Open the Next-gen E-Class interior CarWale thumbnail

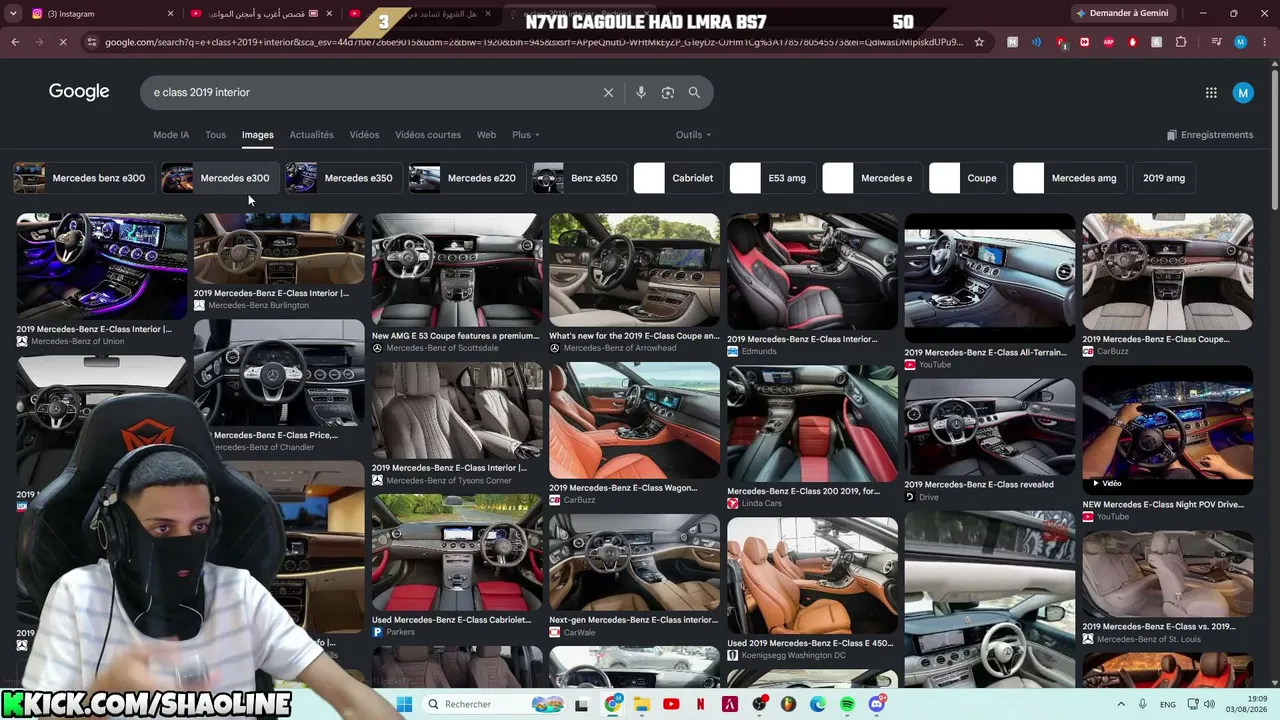pyautogui.click(x=634, y=562)
